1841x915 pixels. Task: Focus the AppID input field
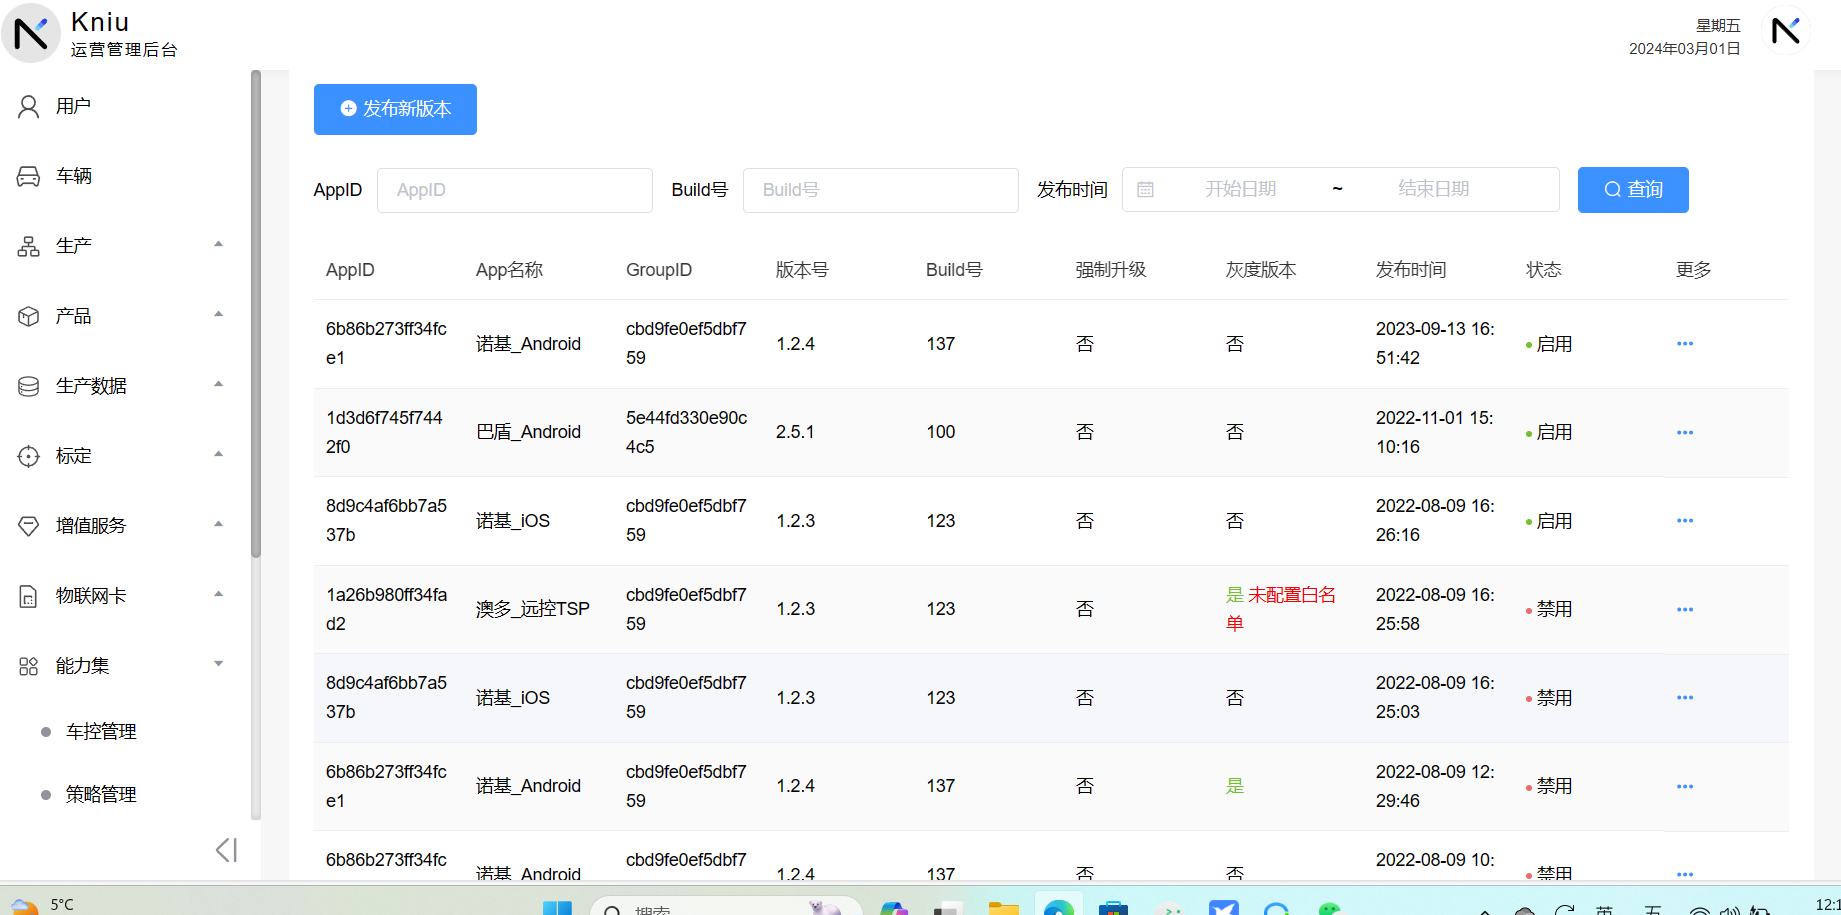(514, 190)
